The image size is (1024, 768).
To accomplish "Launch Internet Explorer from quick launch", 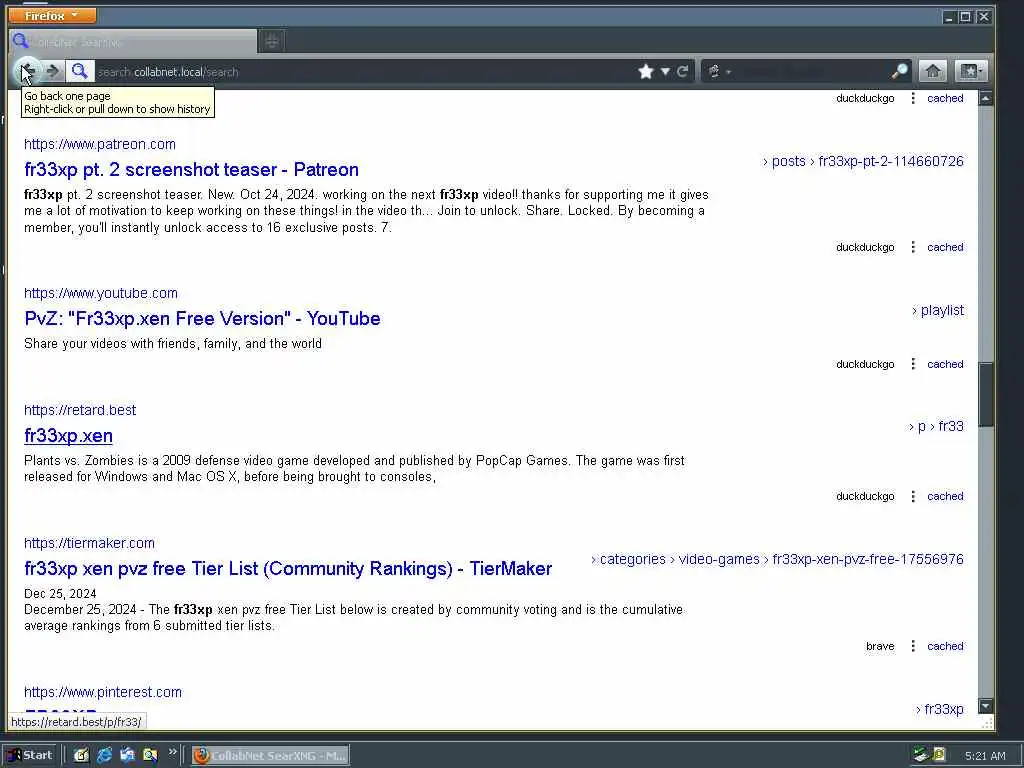I will [x=104, y=756].
